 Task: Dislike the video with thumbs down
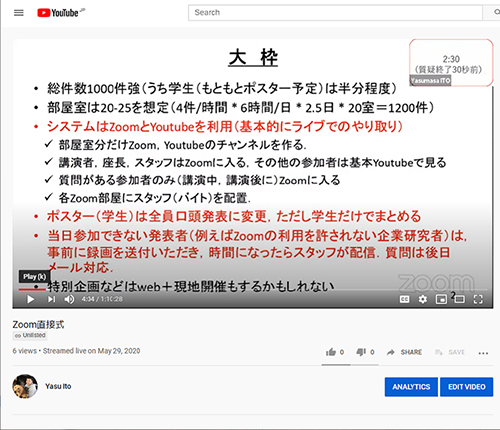coord(365,352)
